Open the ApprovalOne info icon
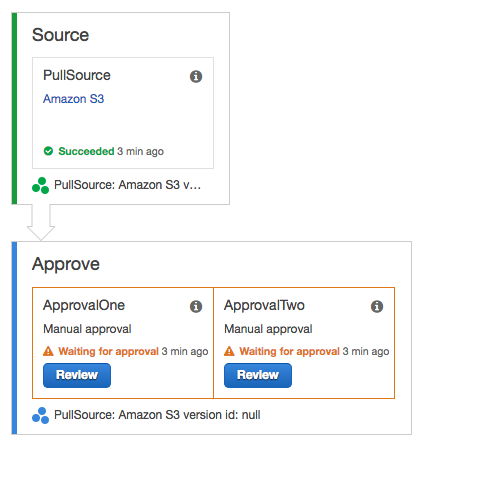The width and height of the screenshot is (487, 481). (196, 306)
